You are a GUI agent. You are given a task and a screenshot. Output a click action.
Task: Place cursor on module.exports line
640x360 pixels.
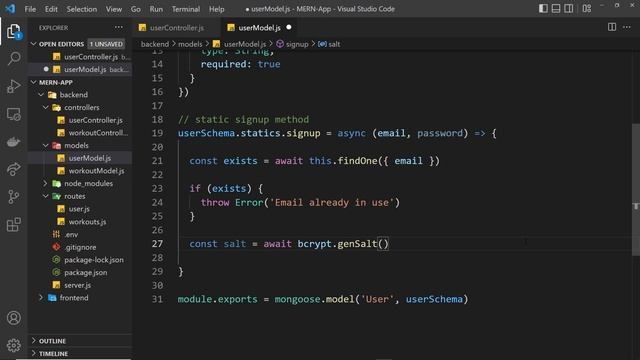(323, 299)
